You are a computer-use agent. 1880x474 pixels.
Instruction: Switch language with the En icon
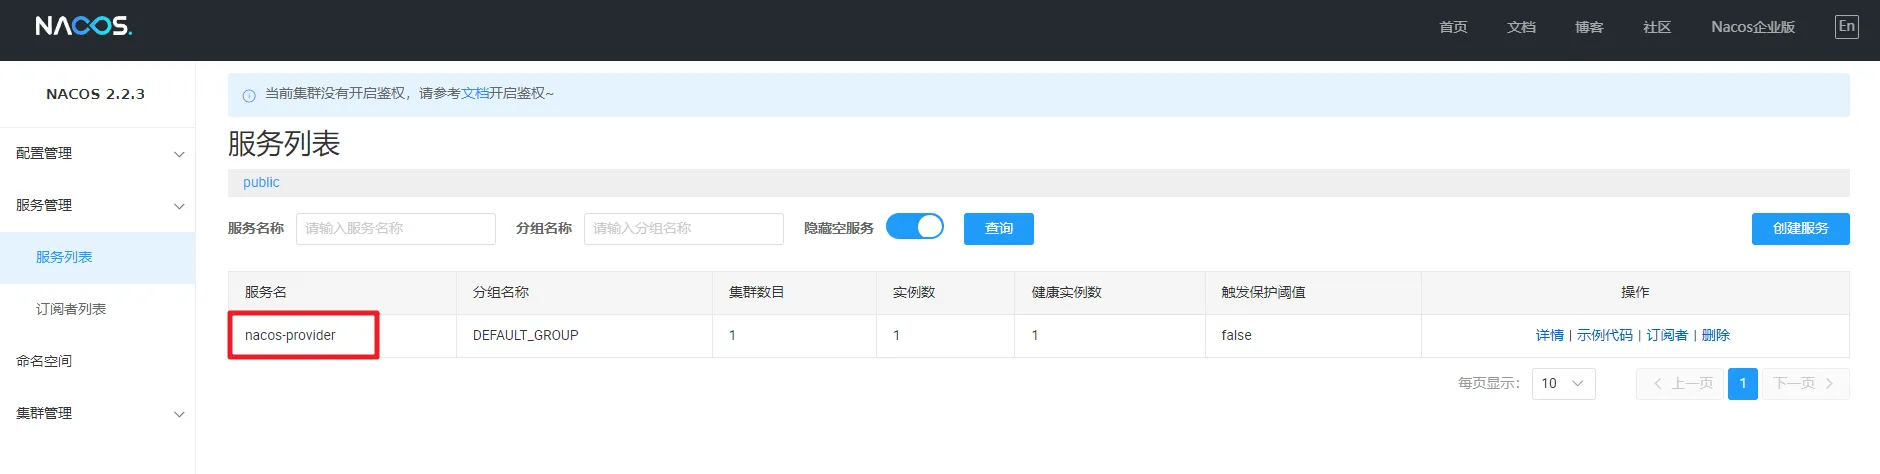[1846, 27]
